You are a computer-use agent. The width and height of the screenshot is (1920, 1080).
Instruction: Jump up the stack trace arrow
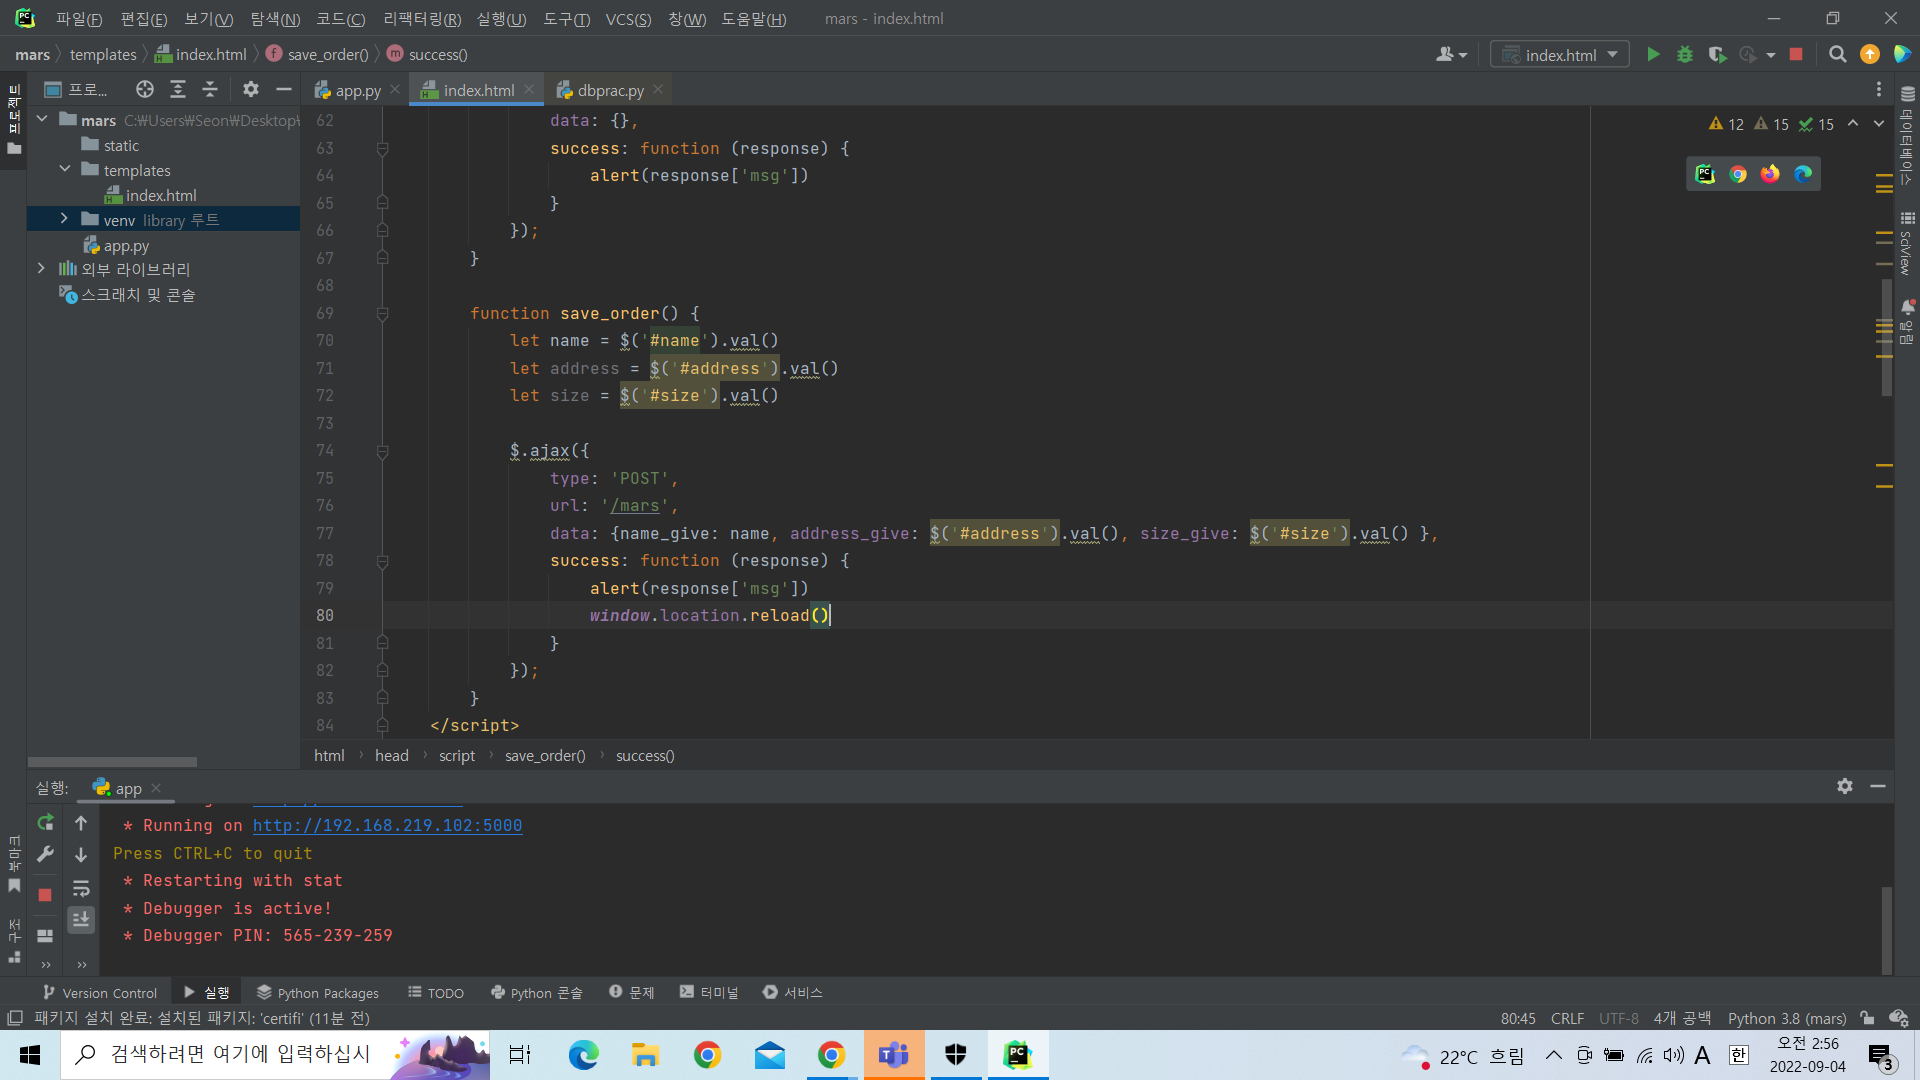pyautogui.click(x=81, y=823)
